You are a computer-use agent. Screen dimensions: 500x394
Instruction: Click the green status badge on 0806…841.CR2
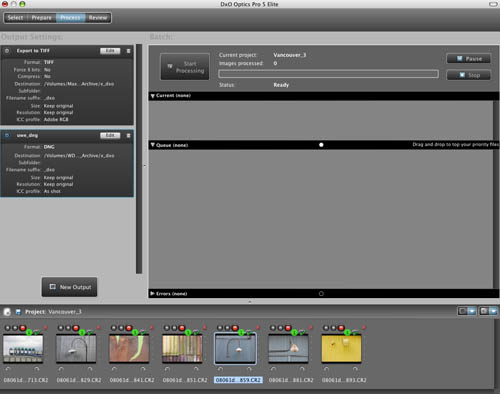tap(135, 332)
